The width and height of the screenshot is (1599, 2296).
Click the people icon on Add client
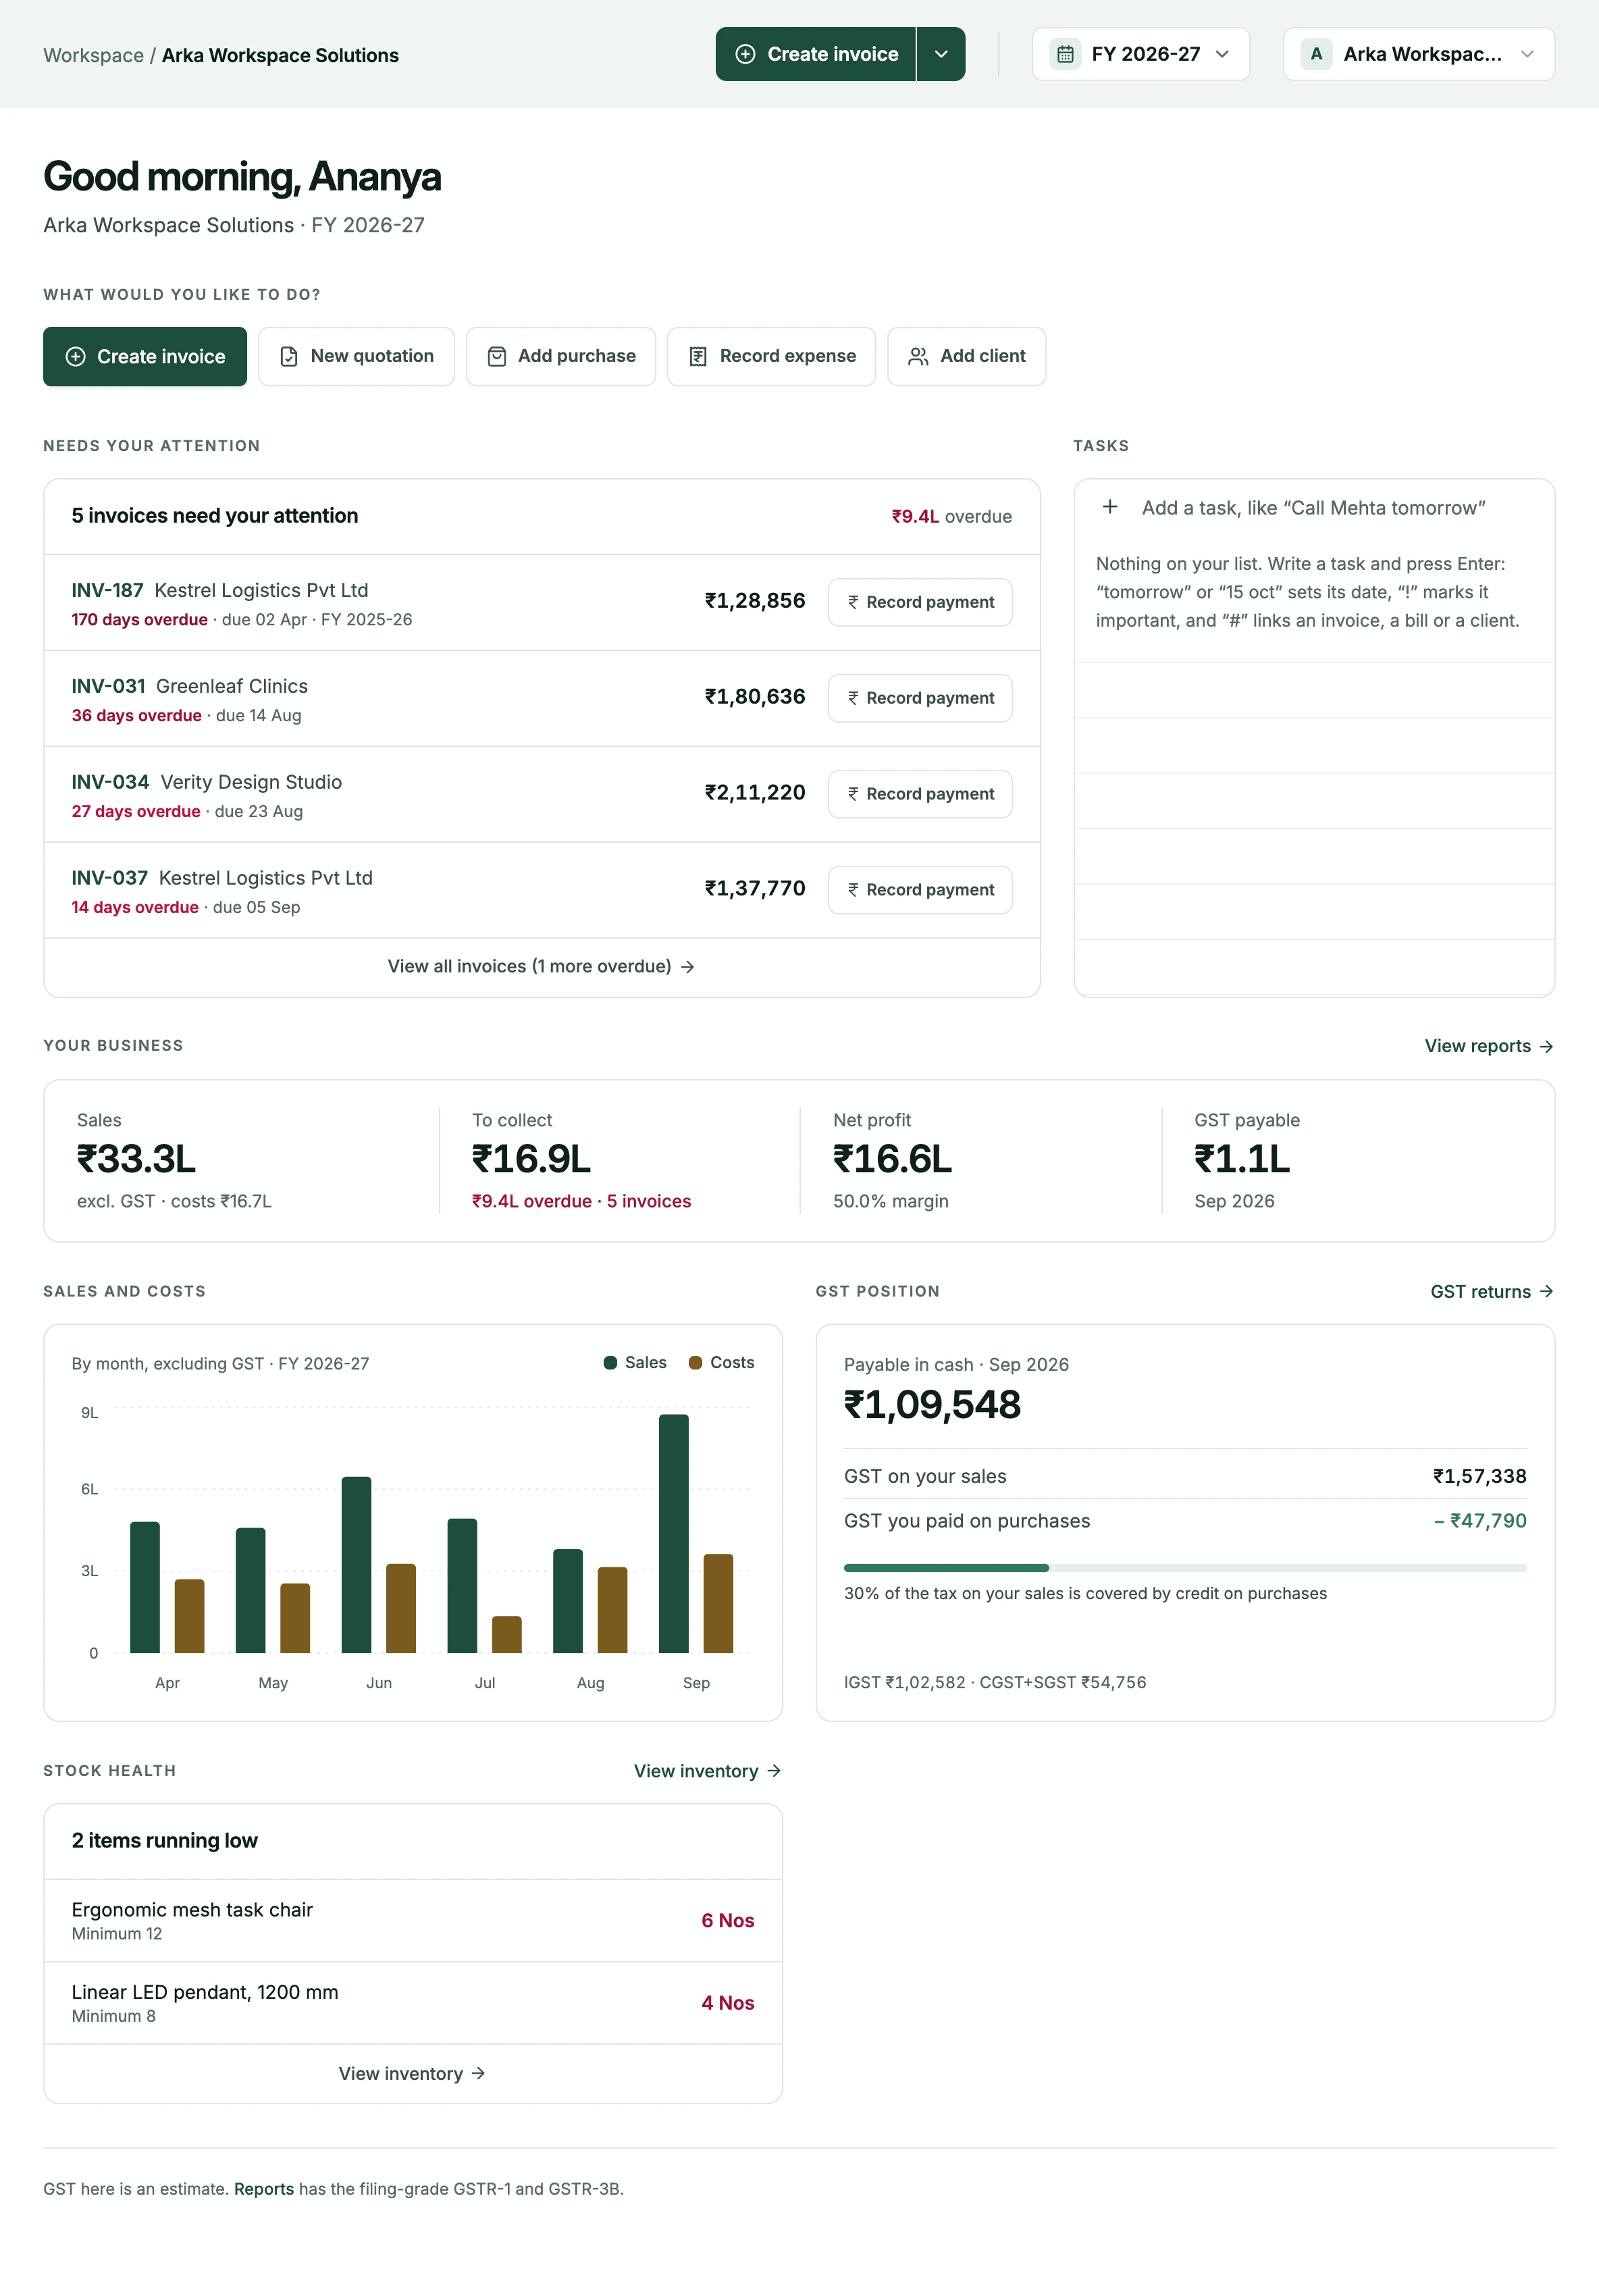[x=918, y=357]
